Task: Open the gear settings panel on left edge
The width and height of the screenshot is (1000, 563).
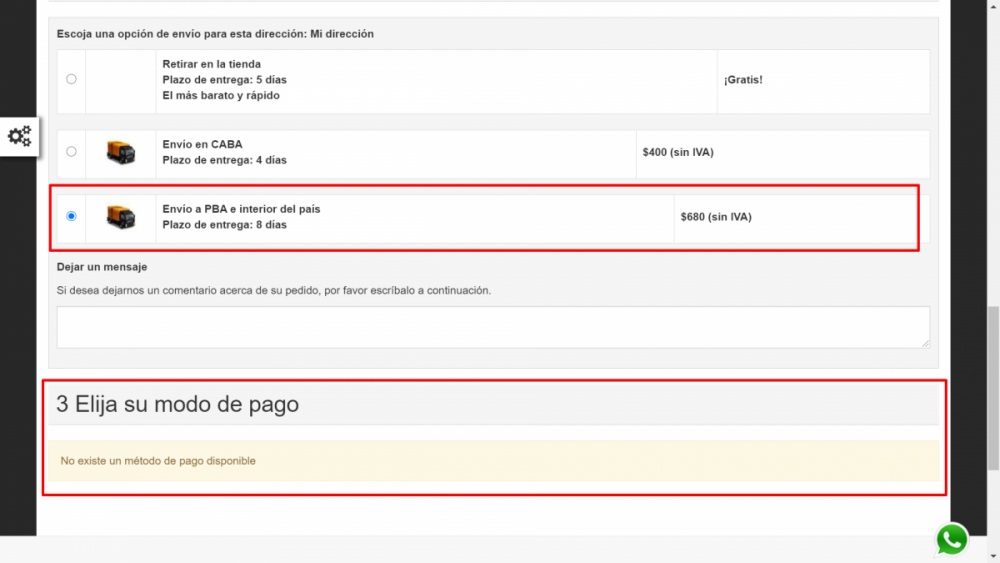Action: click(20, 136)
